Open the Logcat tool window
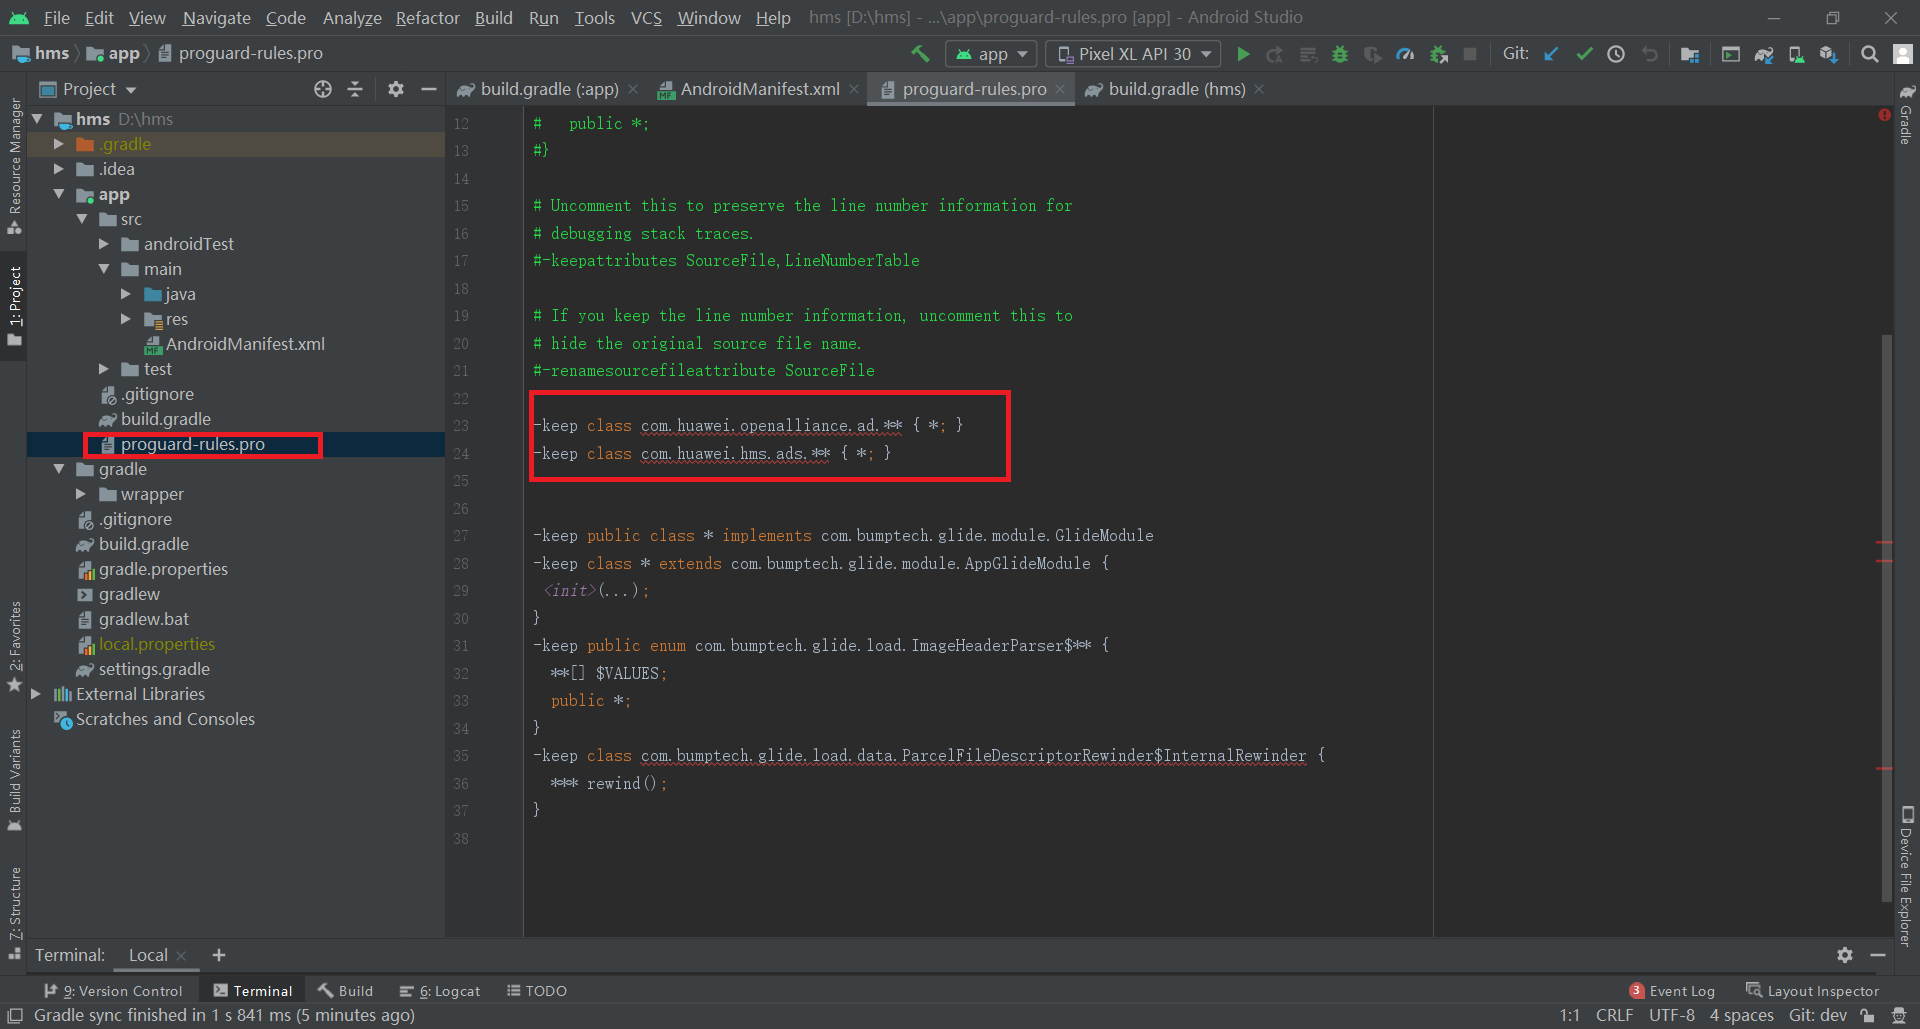 coord(440,991)
